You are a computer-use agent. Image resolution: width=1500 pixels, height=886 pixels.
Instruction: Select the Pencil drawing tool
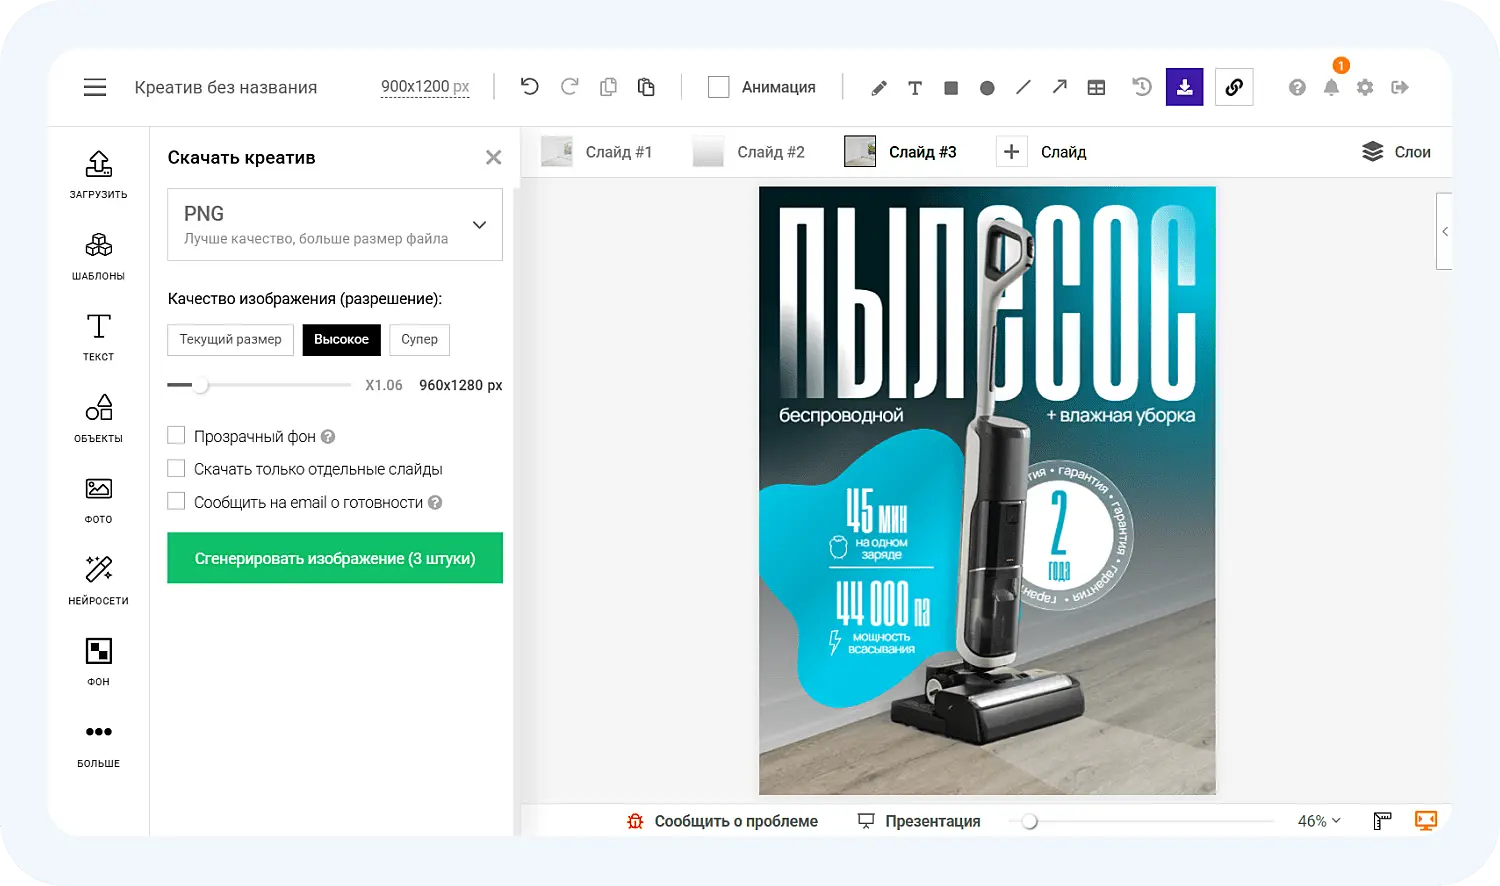tap(878, 87)
